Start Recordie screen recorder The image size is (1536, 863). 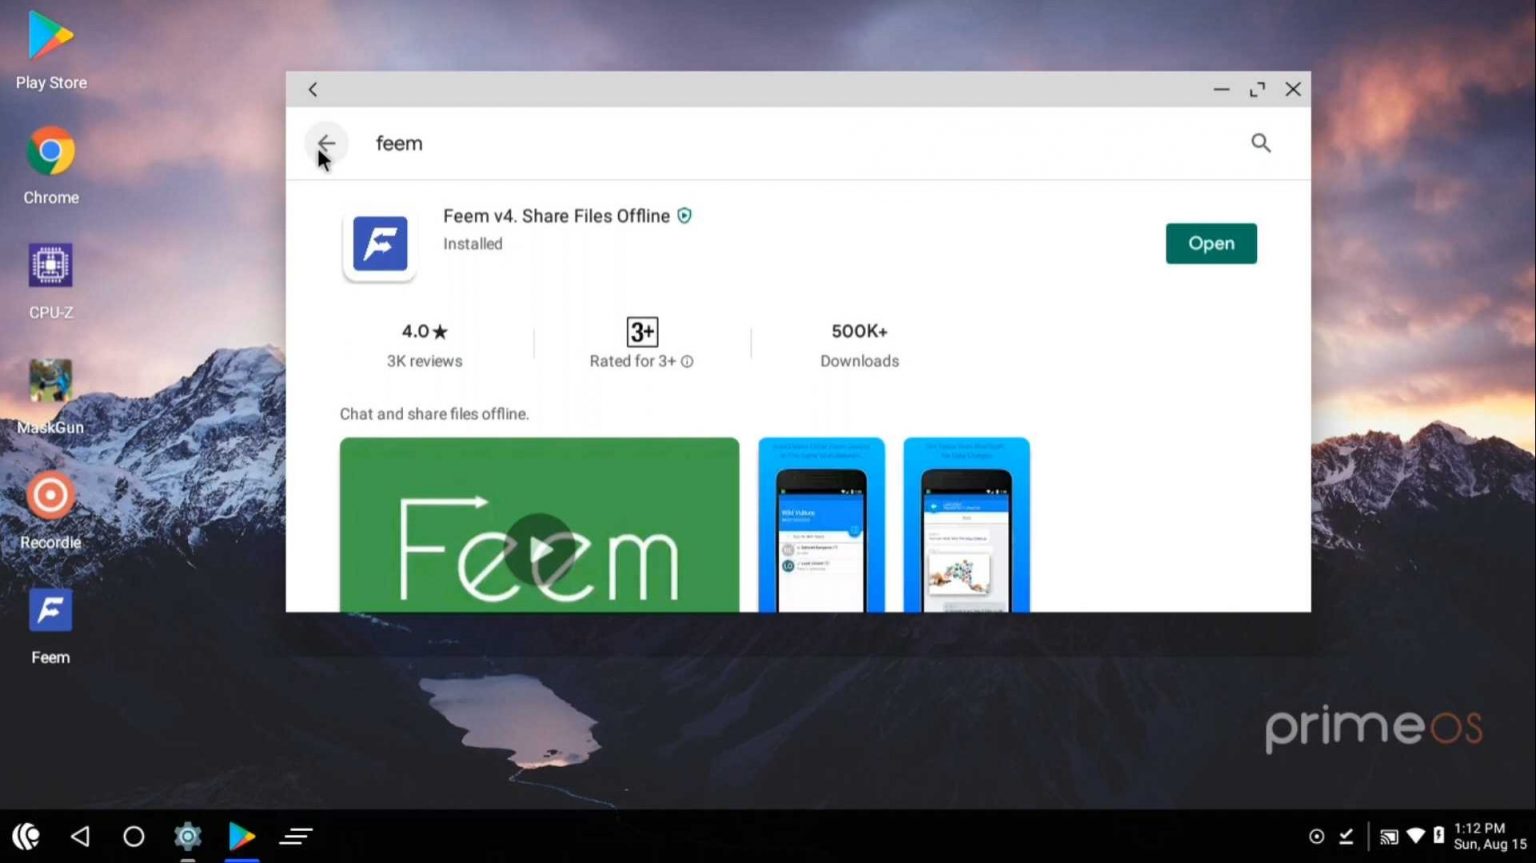point(50,496)
